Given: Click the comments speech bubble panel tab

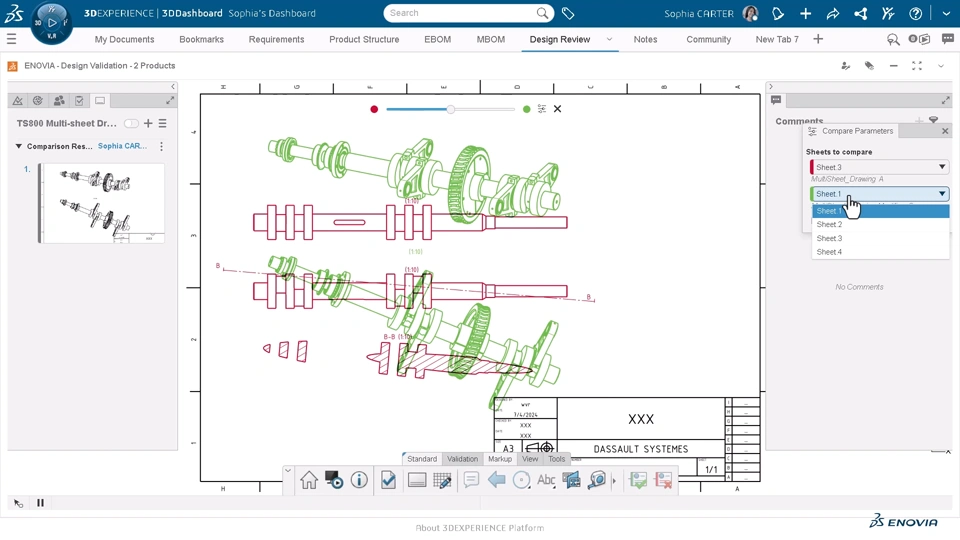Looking at the screenshot, I should point(776,100).
